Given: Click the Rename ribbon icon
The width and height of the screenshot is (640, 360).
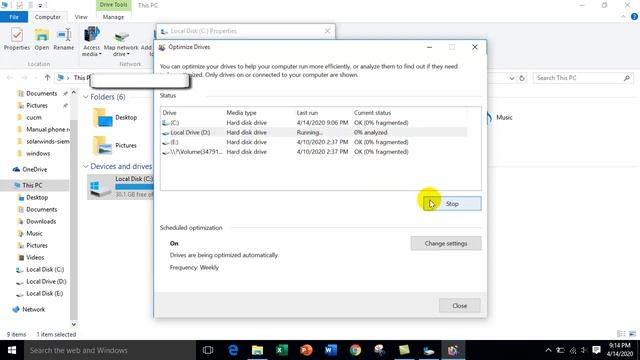Looking at the screenshot, I should pos(64,40).
